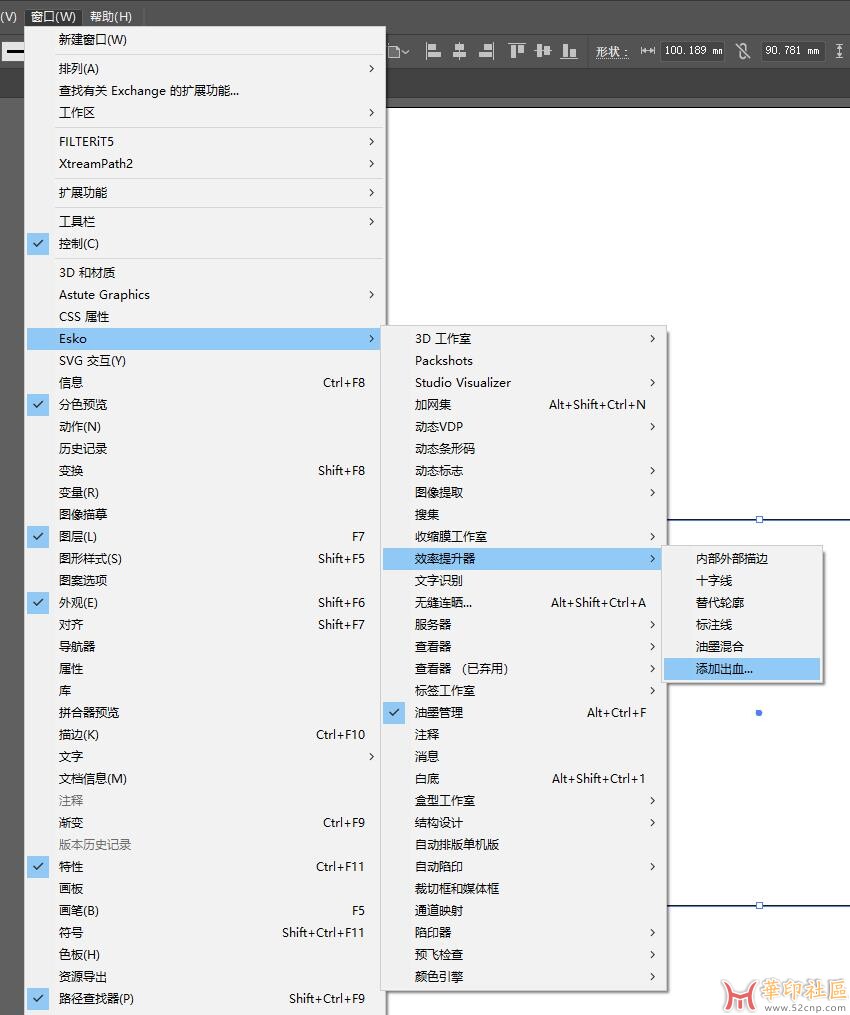
Task: Expand the 工具栏 submenu
Action: coord(206,222)
